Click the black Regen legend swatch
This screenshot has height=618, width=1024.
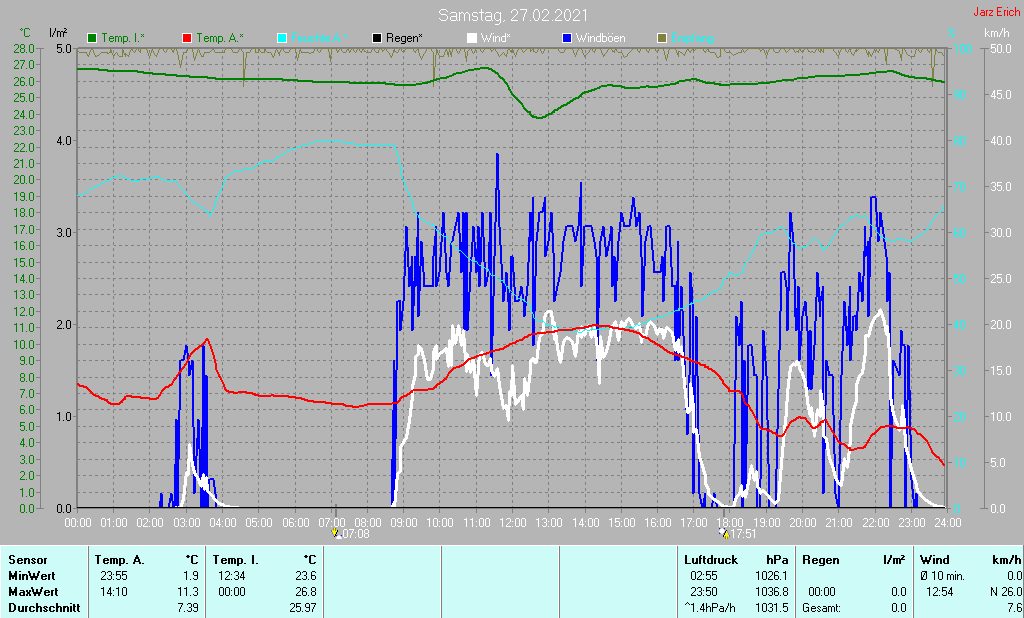[x=377, y=38]
